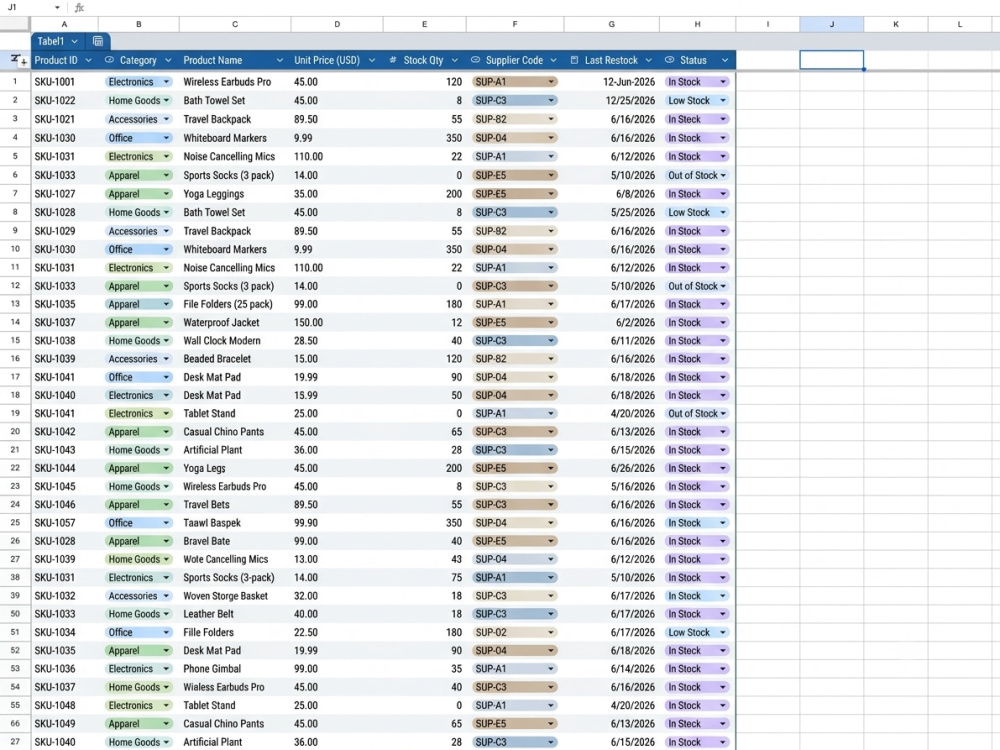This screenshot has height=750, width=1000.
Task: Open Status dropdown for SKU-1022
Action: click(x=723, y=100)
